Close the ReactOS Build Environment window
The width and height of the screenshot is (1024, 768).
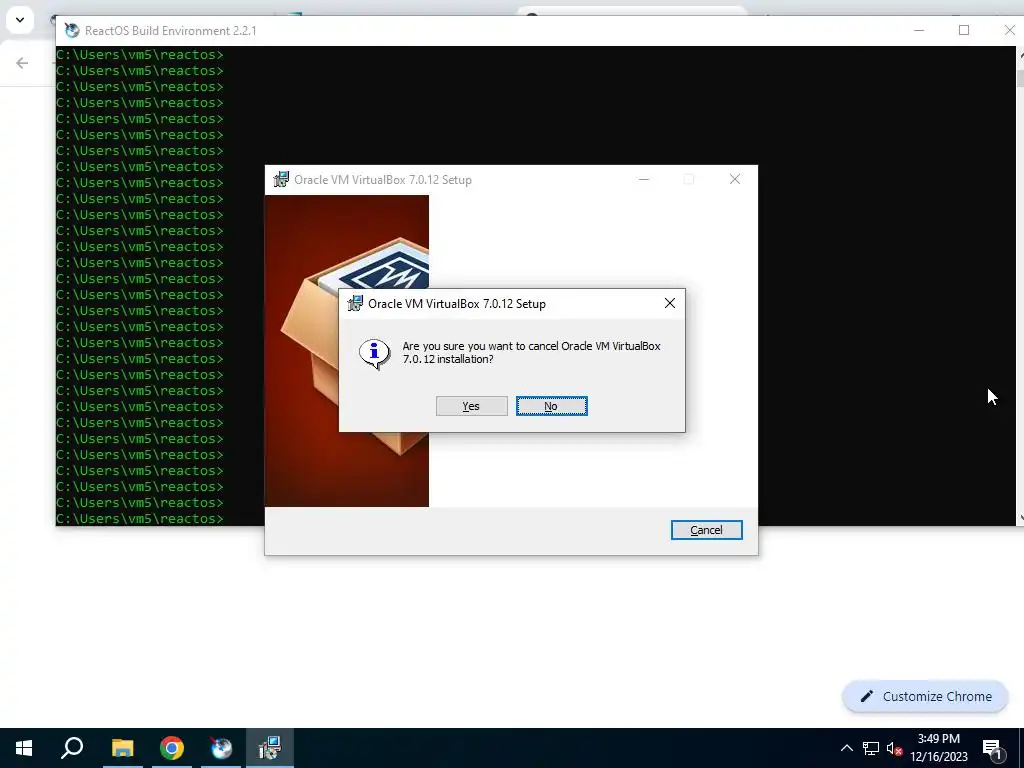(x=1008, y=30)
